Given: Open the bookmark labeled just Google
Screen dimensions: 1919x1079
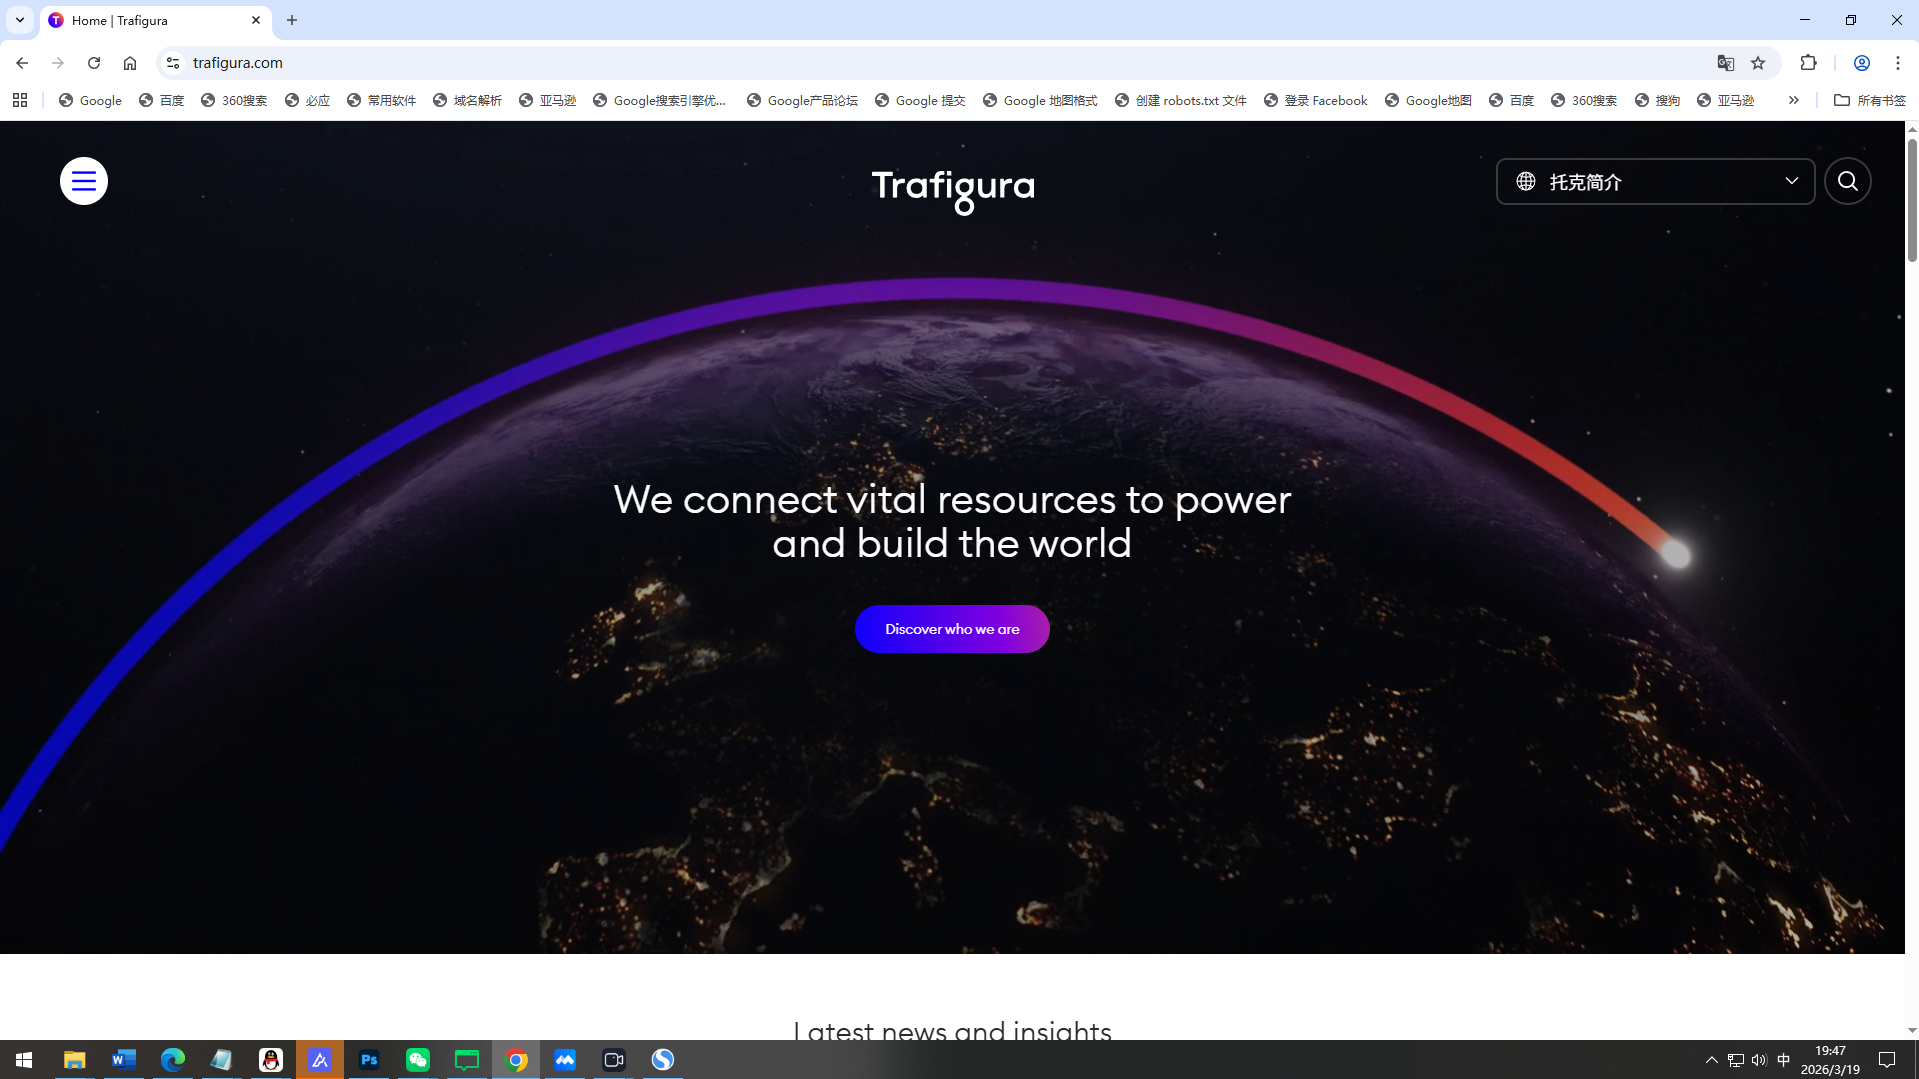Looking at the screenshot, I should coord(90,100).
